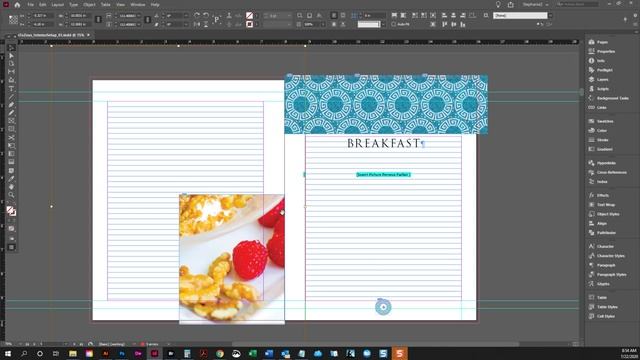Open the Type menu

(x=73, y=4)
